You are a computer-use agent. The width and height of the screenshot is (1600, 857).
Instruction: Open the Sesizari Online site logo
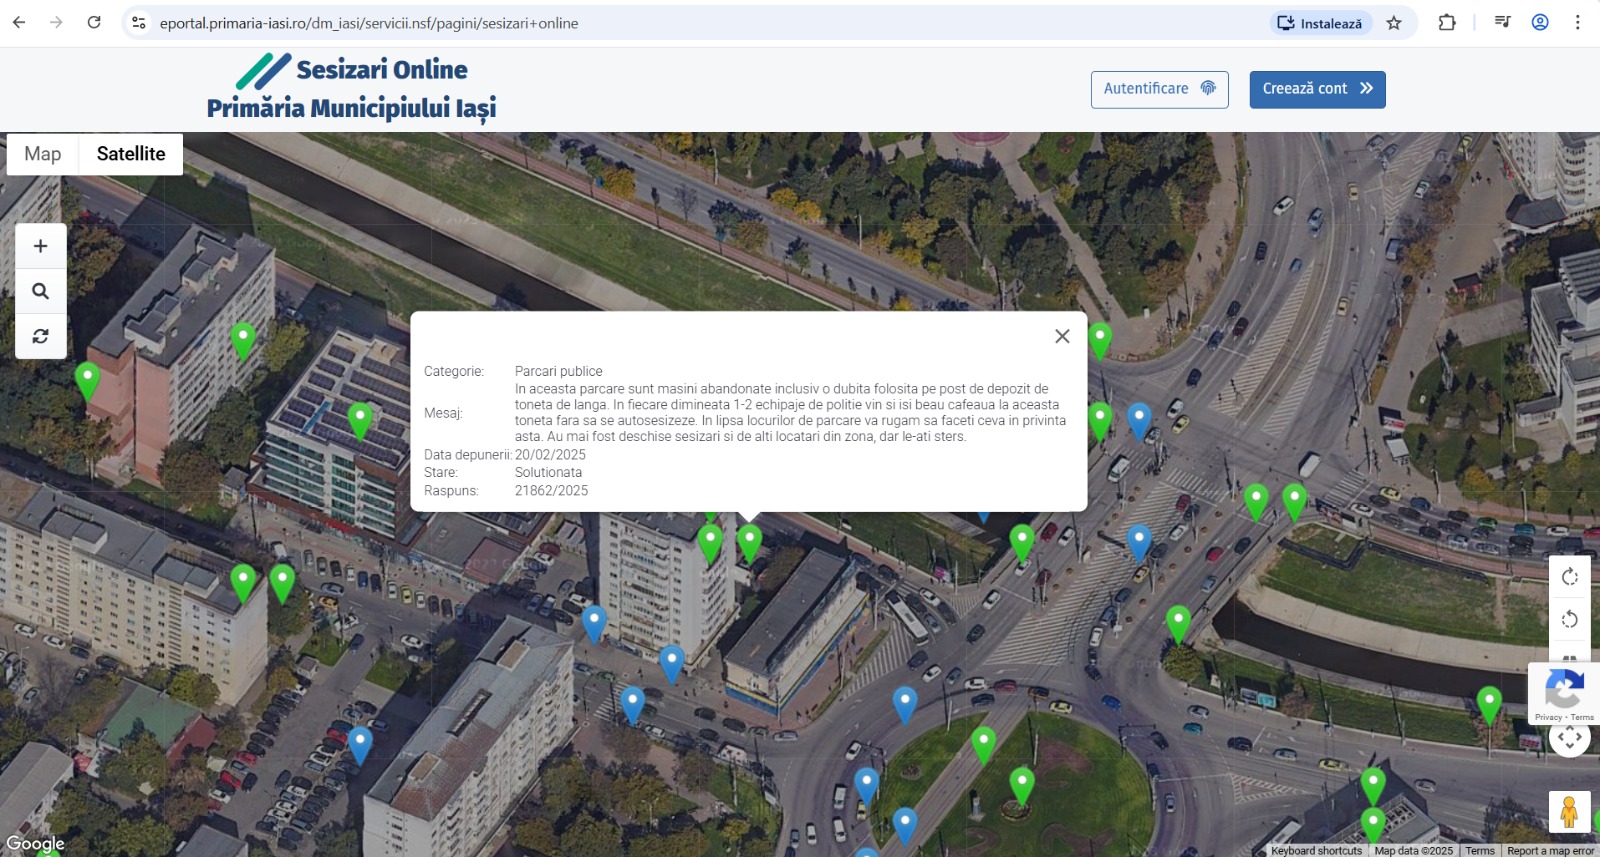click(x=351, y=88)
